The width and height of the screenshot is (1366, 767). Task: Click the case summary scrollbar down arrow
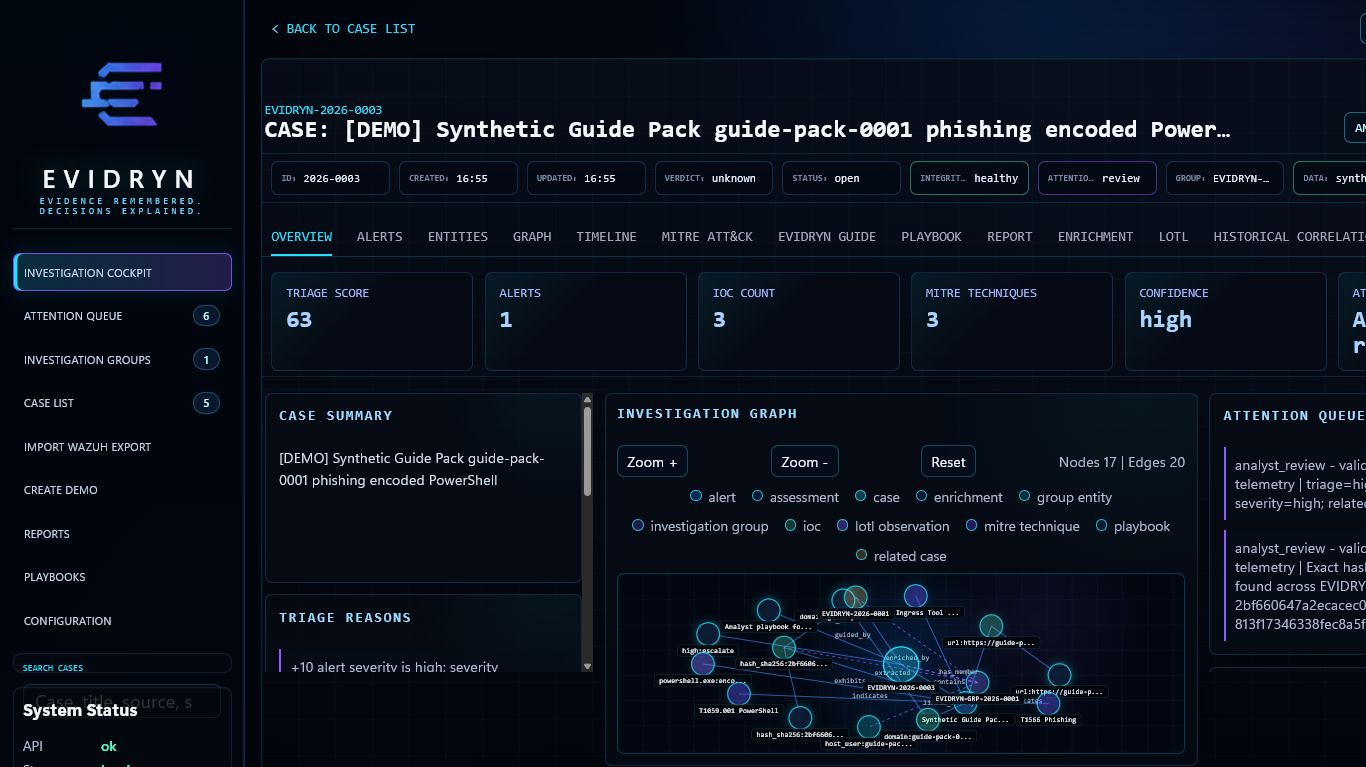tap(587, 666)
